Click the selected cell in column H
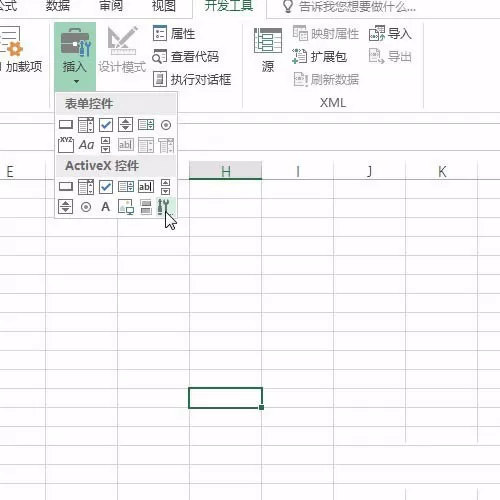This screenshot has height=500, width=500. point(226,398)
